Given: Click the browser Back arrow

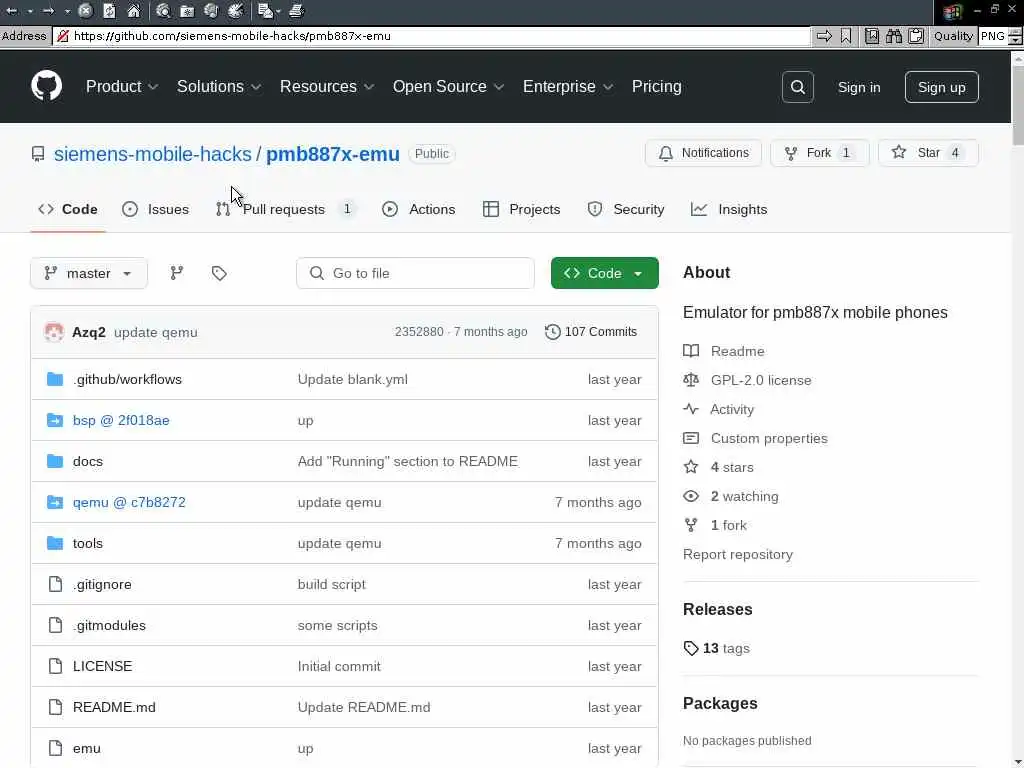Looking at the screenshot, I should tap(12, 11).
